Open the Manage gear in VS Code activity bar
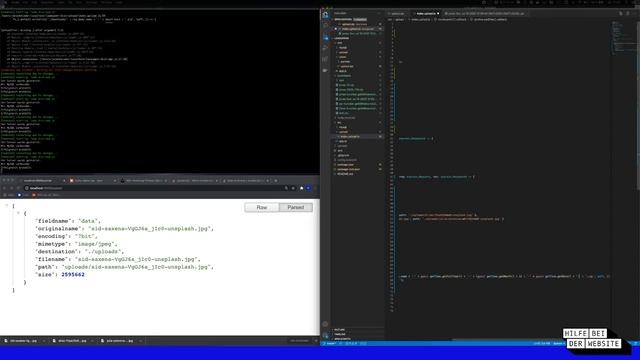Viewport: 640px width, 360px height. tap(325, 335)
